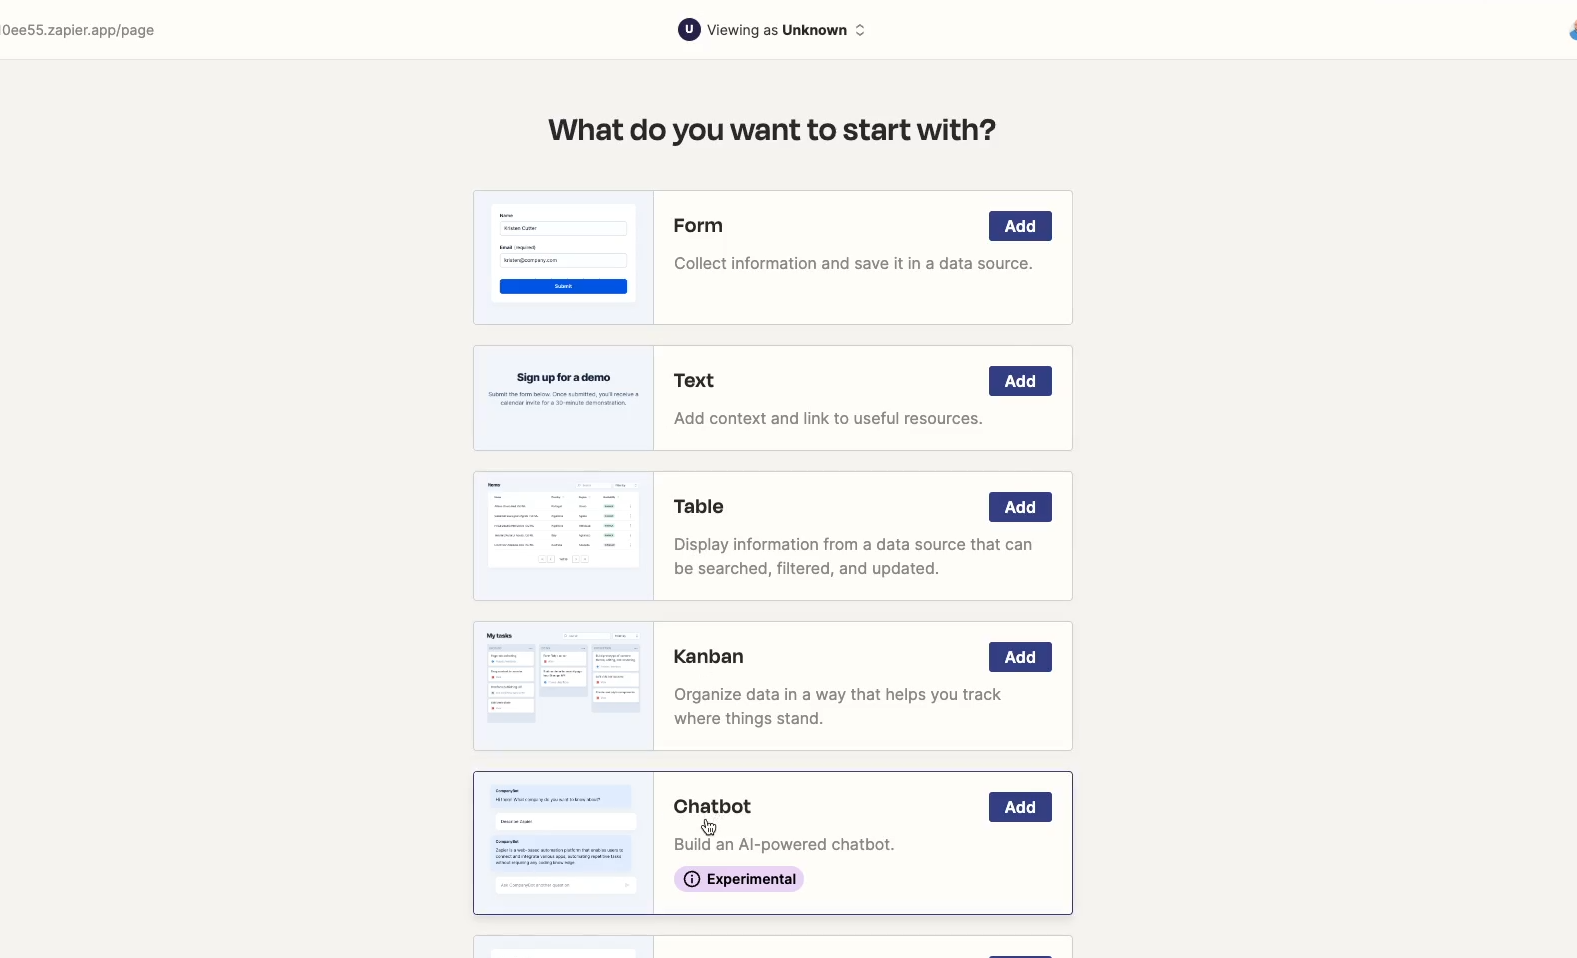Screen dimensions: 1577x958
Task: Click the Chatbot title text
Action: tap(712, 806)
